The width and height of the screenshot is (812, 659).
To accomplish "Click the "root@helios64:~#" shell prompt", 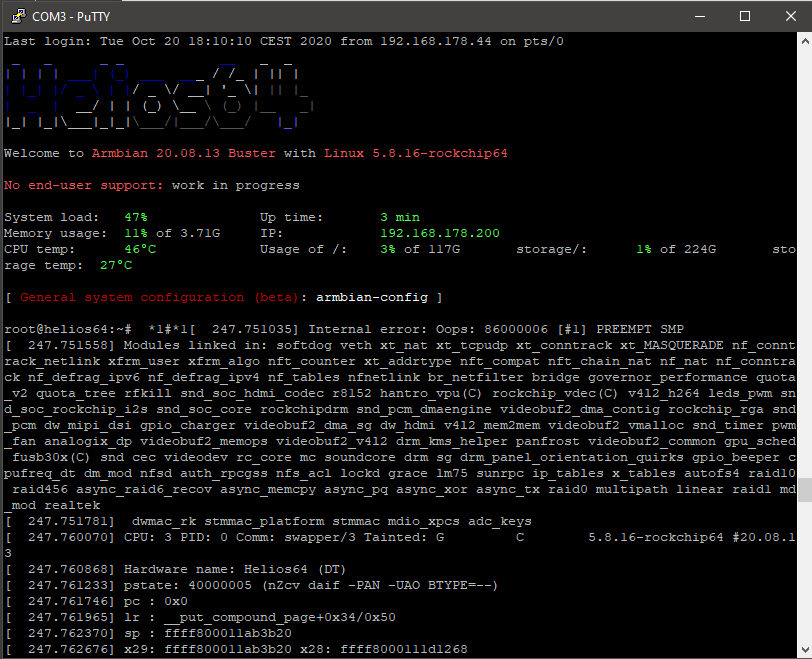I will (68, 330).
